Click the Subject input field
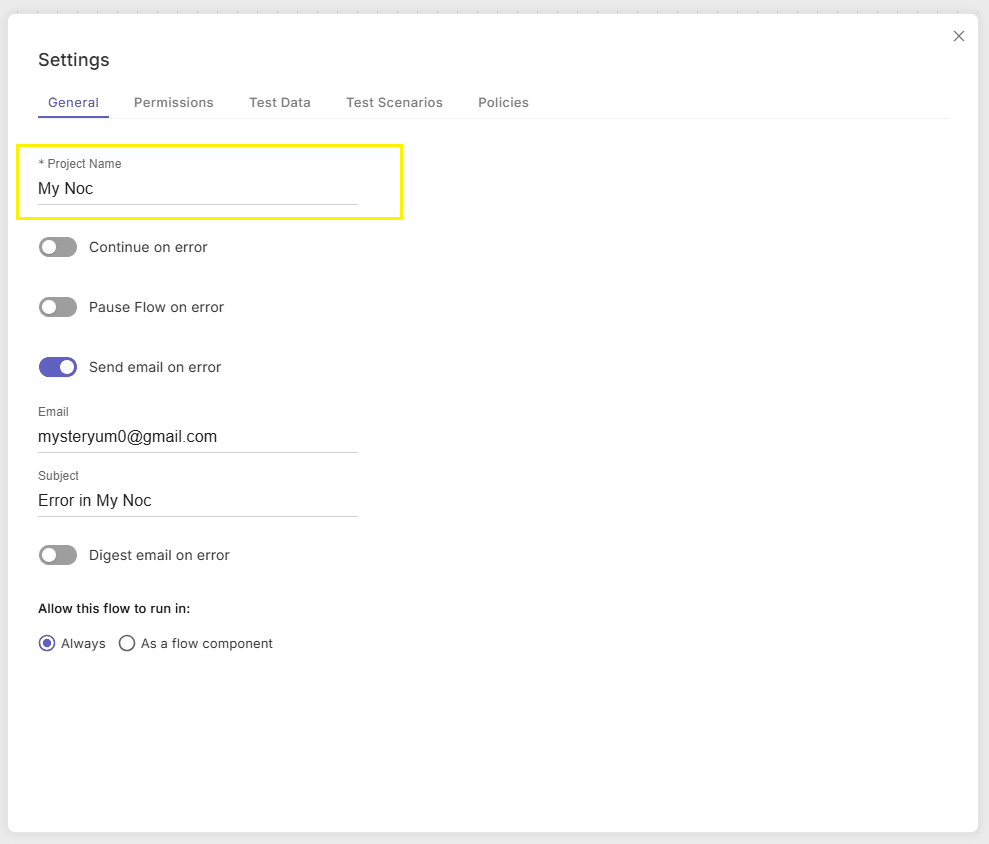Viewport: 989px width, 844px height. click(197, 500)
